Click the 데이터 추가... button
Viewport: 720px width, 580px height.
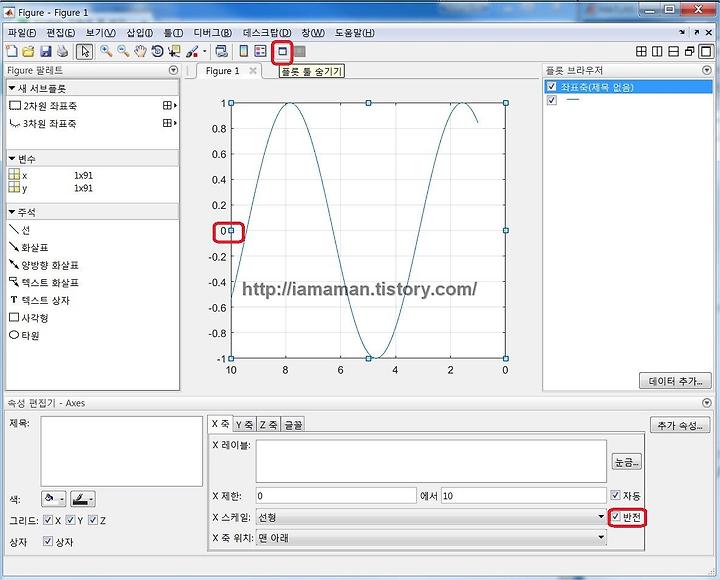click(675, 381)
